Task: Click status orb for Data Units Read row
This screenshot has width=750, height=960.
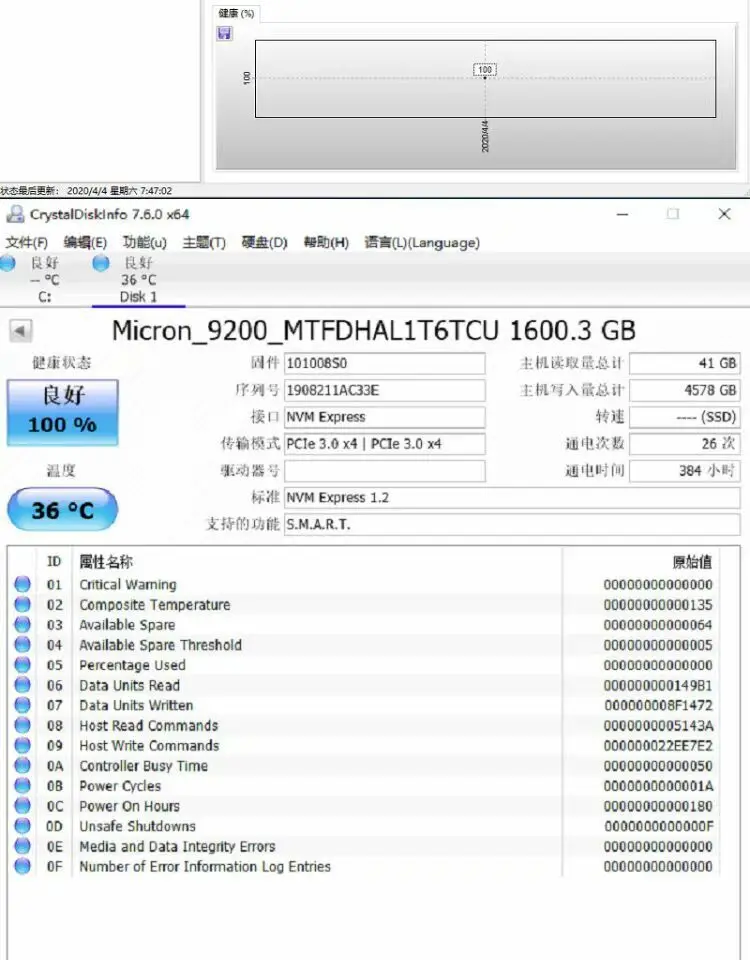Action: pyautogui.click(x=23, y=685)
